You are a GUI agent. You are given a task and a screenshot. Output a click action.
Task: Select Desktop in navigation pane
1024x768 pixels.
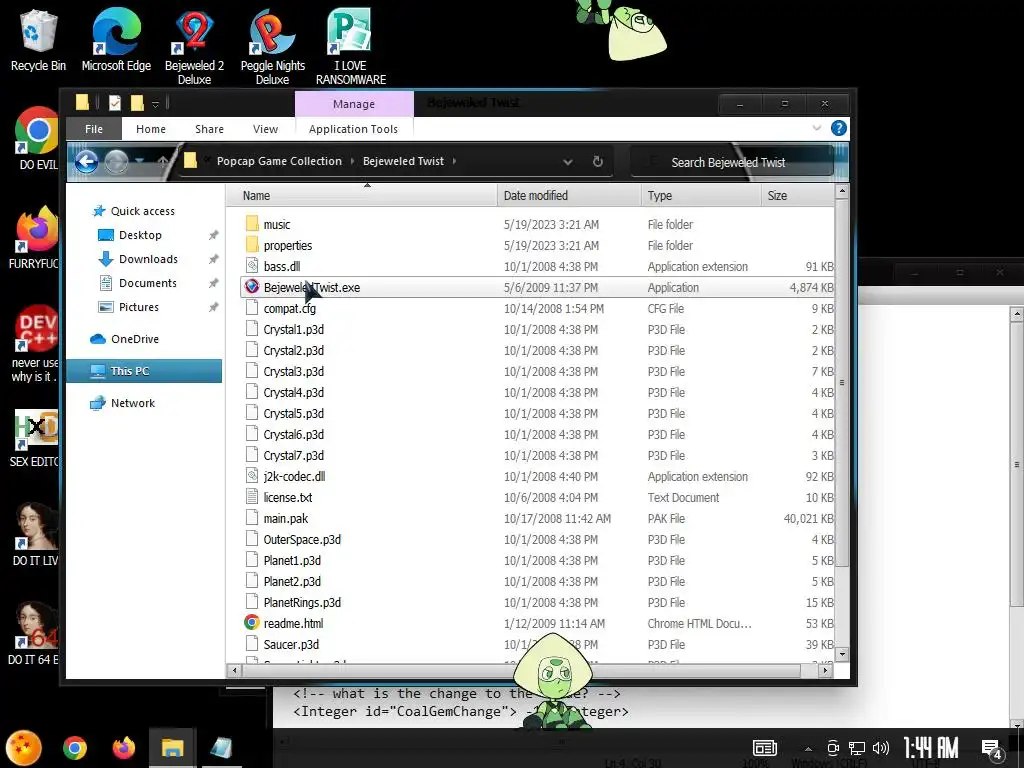tap(139, 234)
